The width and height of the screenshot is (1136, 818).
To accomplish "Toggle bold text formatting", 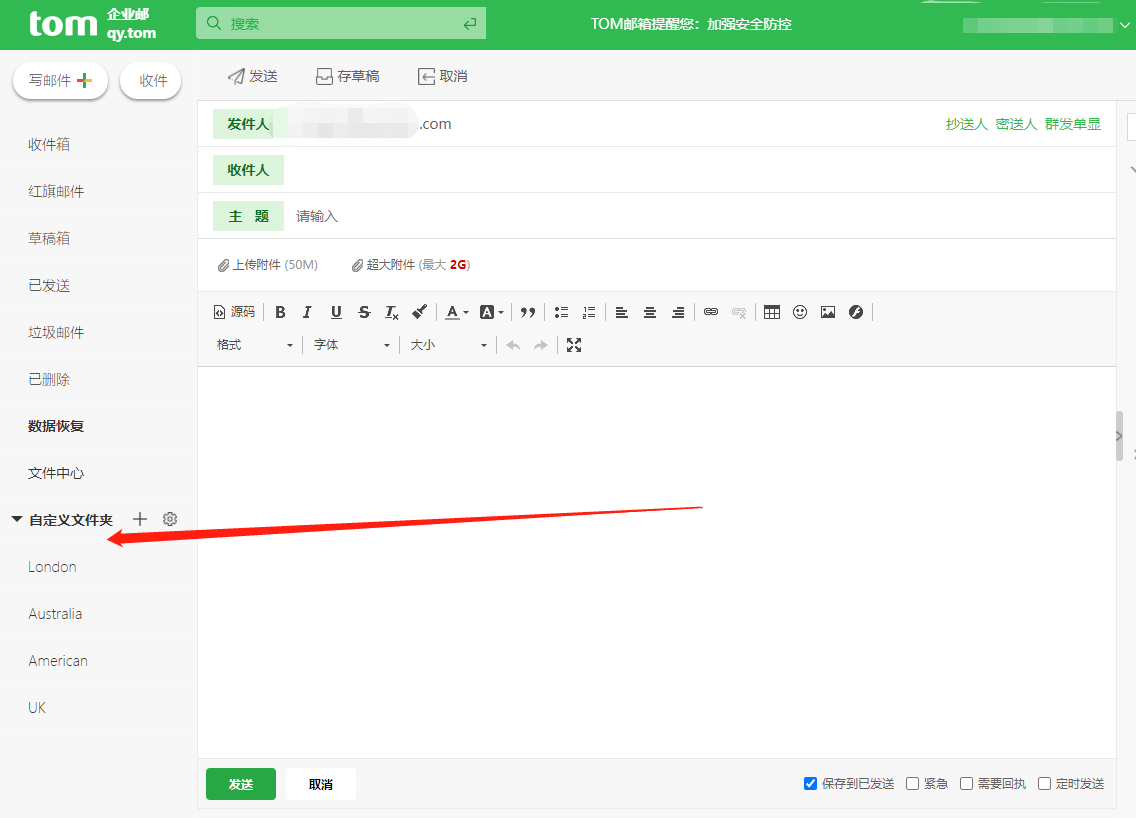I will (x=280, y=312).
